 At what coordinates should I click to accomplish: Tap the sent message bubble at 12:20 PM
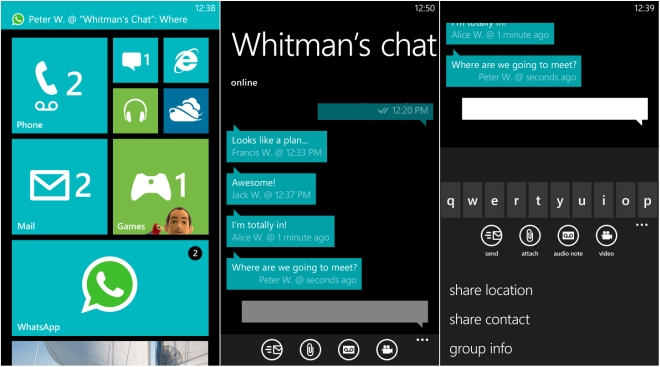[375, 113]
